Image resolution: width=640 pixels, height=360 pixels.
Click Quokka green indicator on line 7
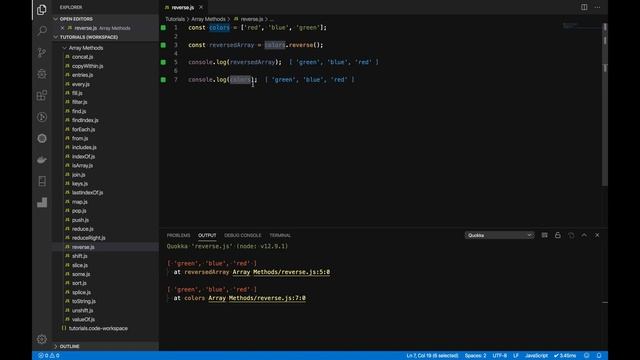[163, 80]
